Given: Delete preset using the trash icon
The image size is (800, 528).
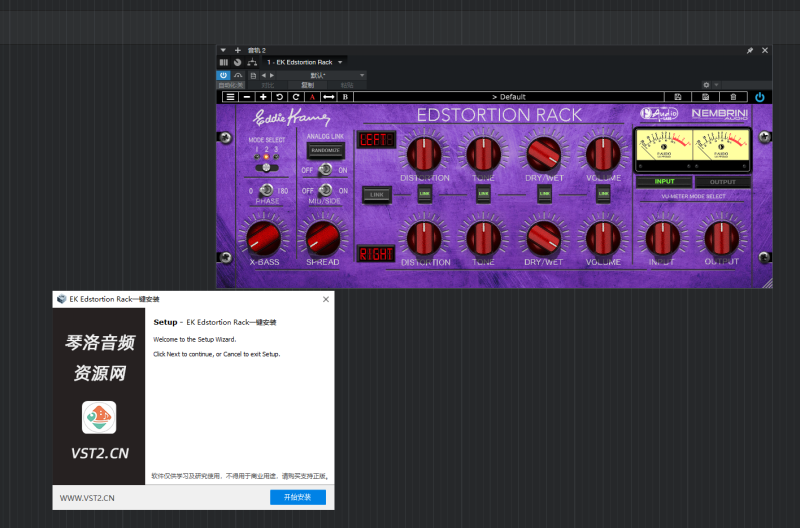Looking at the screenshot, I should pos(732,97).
